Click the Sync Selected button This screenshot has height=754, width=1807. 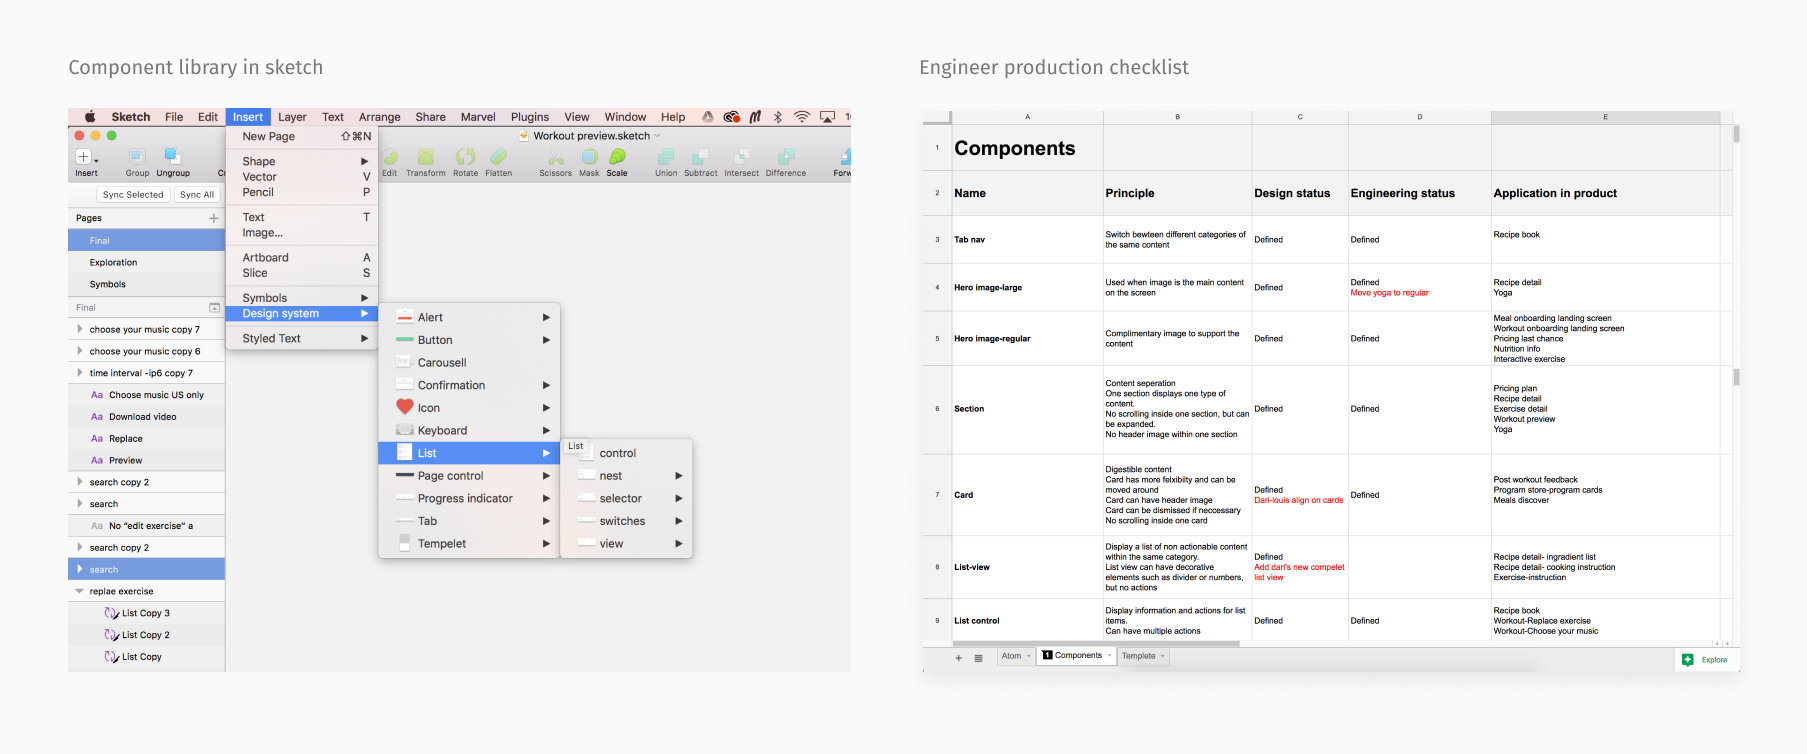(x=133, y=195)
